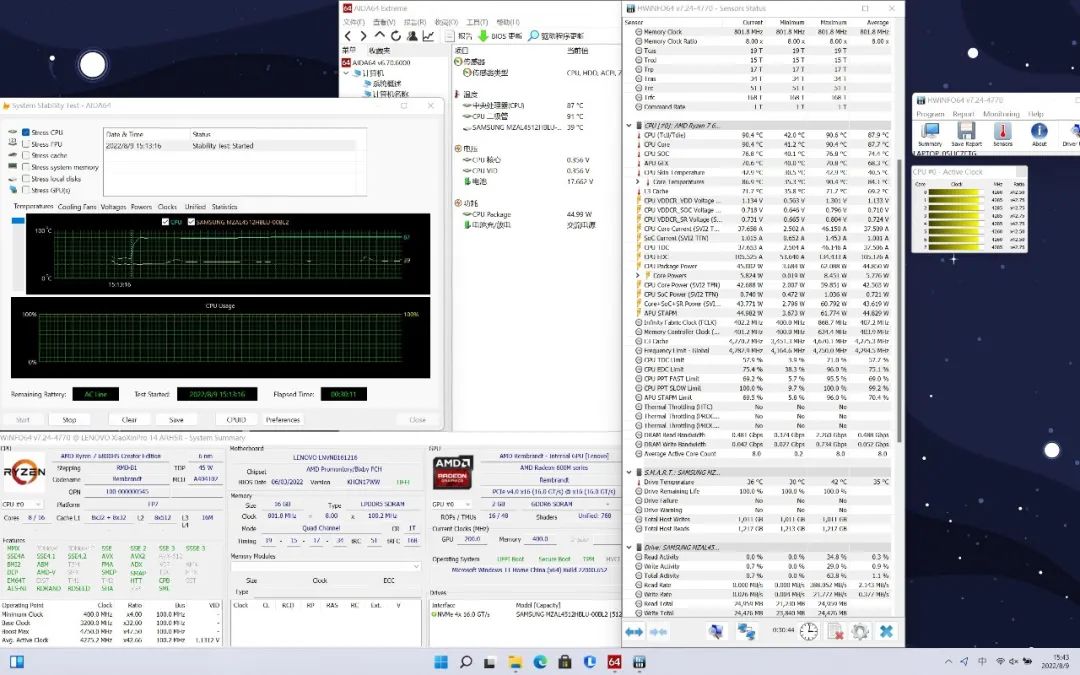1080x675 pixels.
Task: Click the AIDA64 up-level arrow icon
Action: pyautogui.click(x=380, y=35)
